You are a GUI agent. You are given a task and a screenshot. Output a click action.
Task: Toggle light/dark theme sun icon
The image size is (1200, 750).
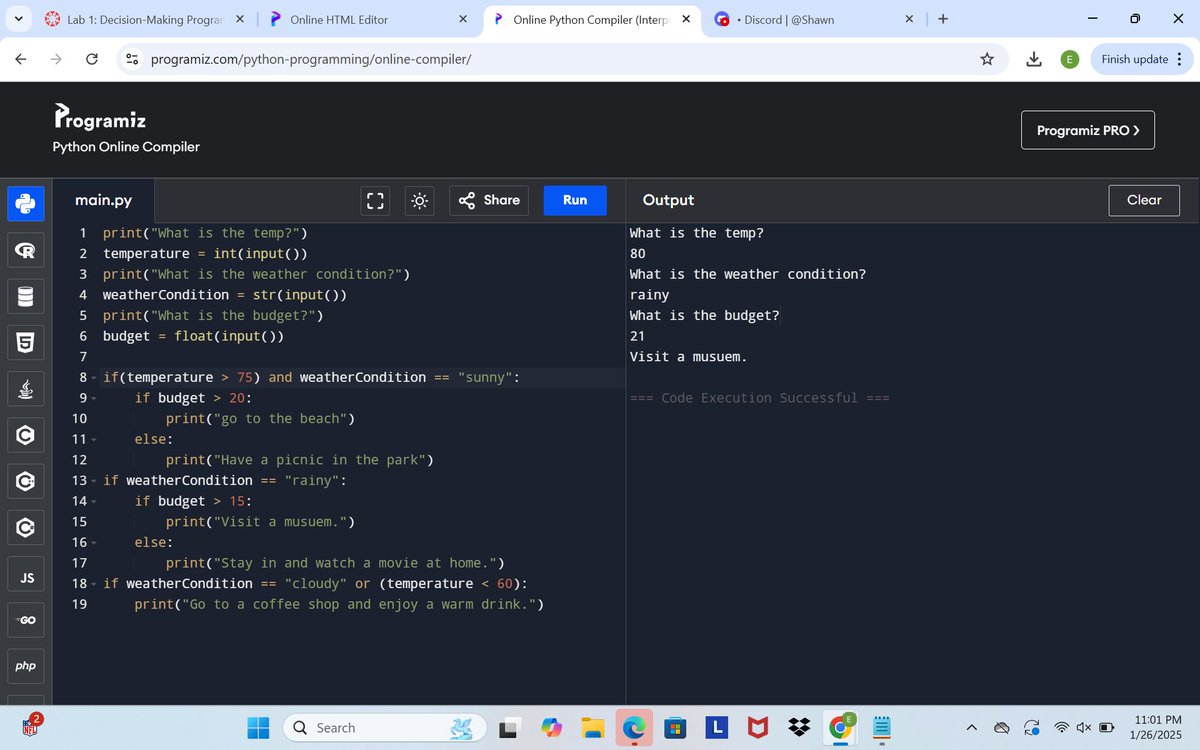(419, 201)
